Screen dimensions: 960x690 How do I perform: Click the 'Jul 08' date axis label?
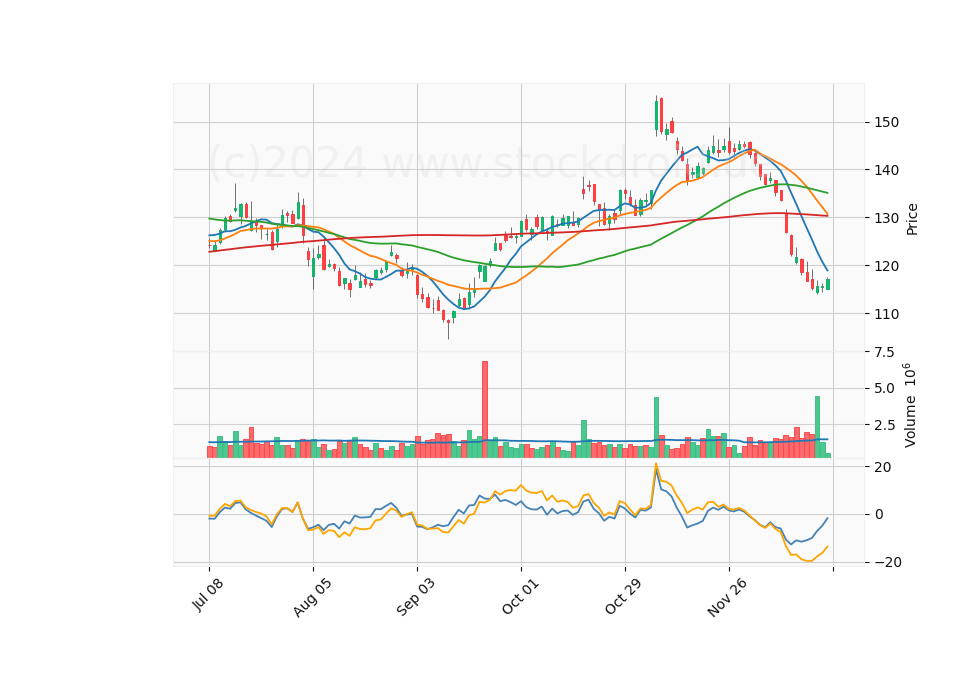[208, 594]
